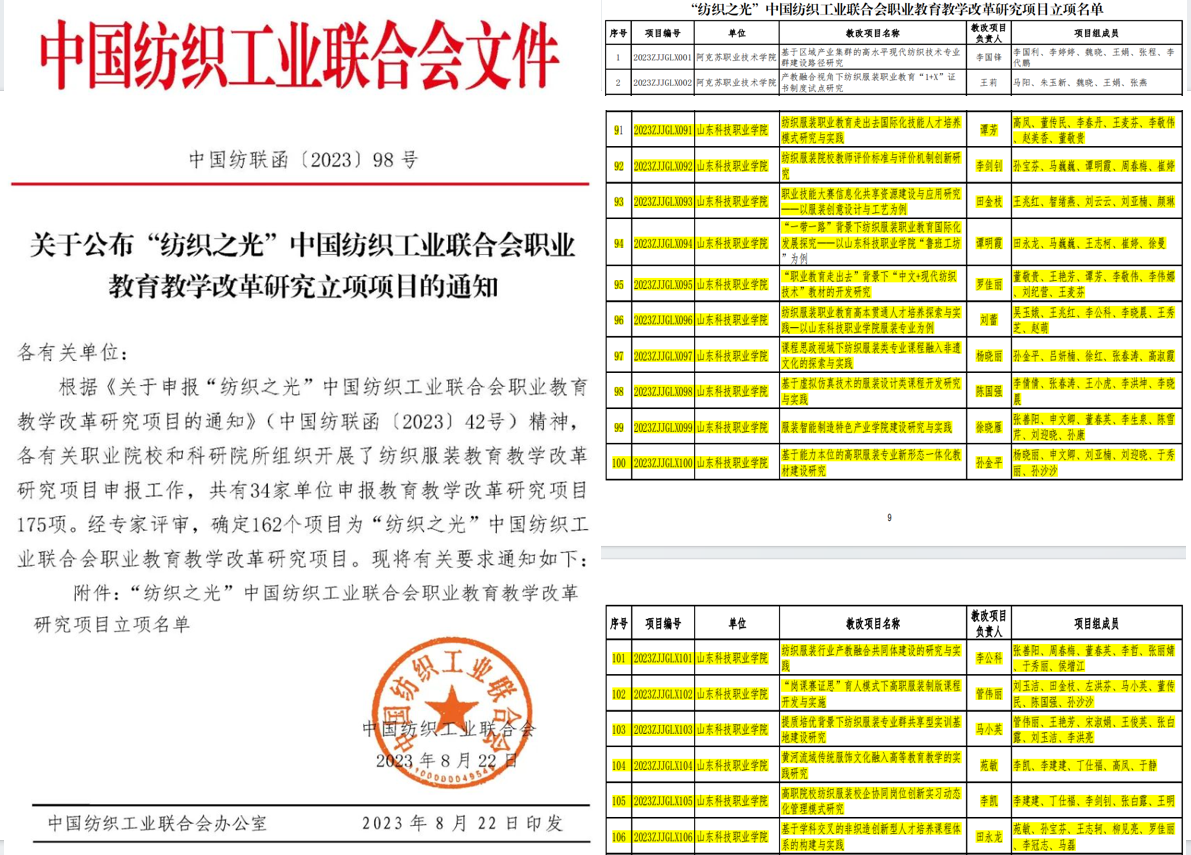This screenshot has height=855, width=1191.
Task: Select members cell "马阳、朱玉新、魏晓、王娟、张燕"
Action: point(1080,82)
